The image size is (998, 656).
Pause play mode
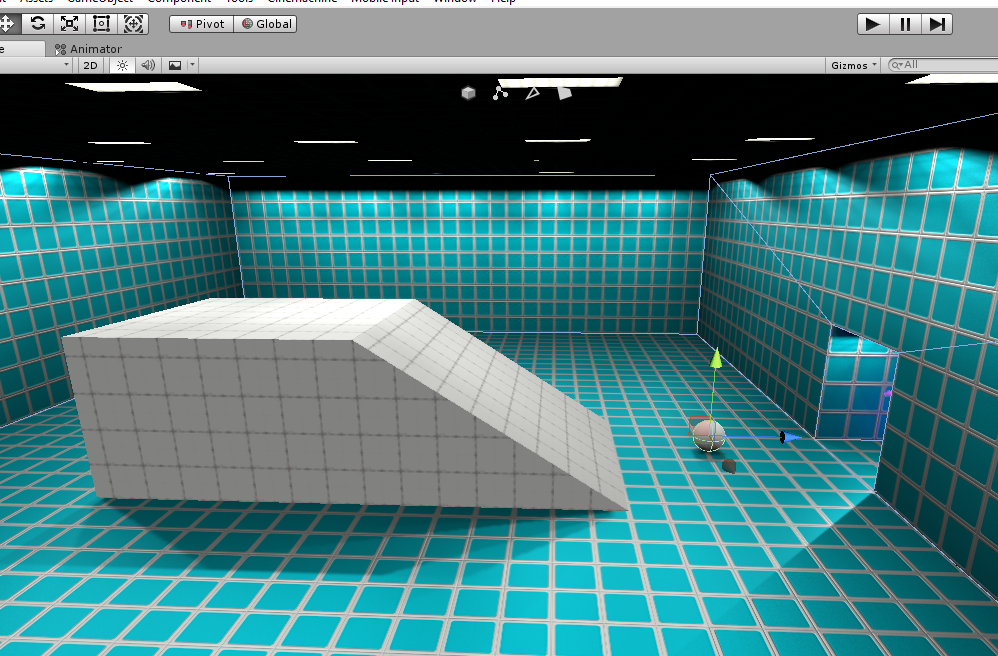905,23
